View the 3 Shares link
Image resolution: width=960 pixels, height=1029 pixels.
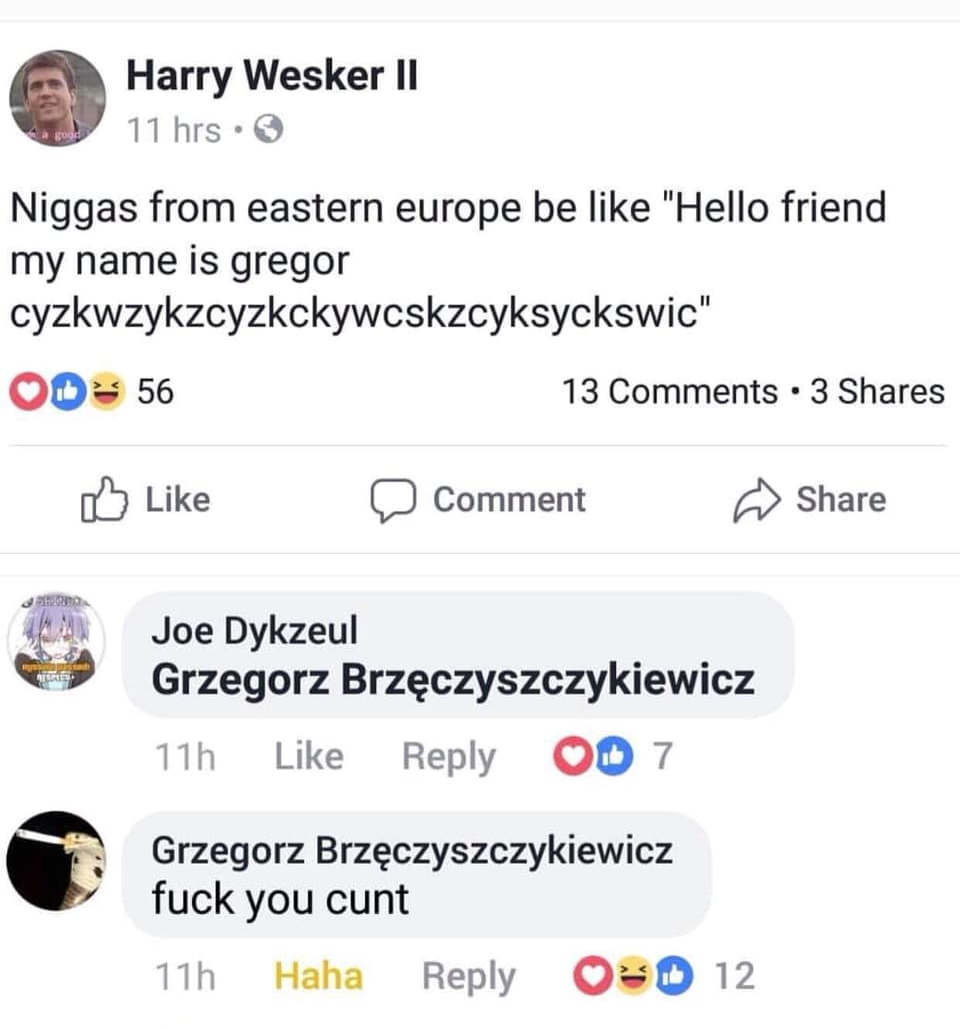click(877, 392)
